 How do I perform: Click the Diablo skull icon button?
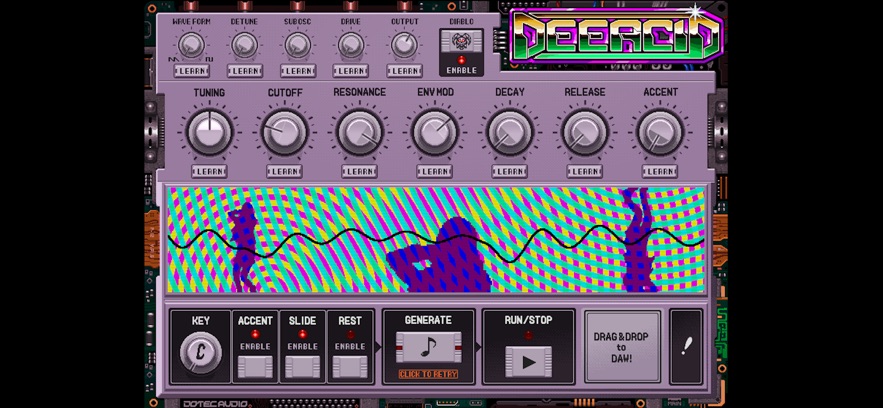(x=461, y=41)
